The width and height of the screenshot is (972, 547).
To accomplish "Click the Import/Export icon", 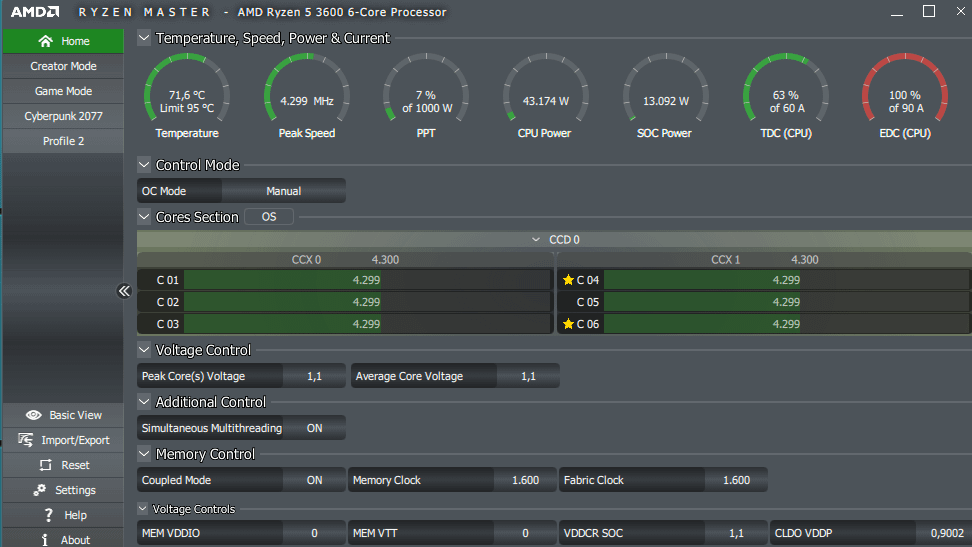I will (25, 440).
